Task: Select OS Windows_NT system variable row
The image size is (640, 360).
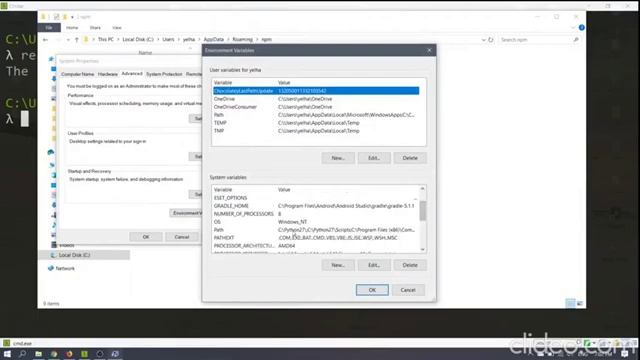Action: tap(315, 222)
